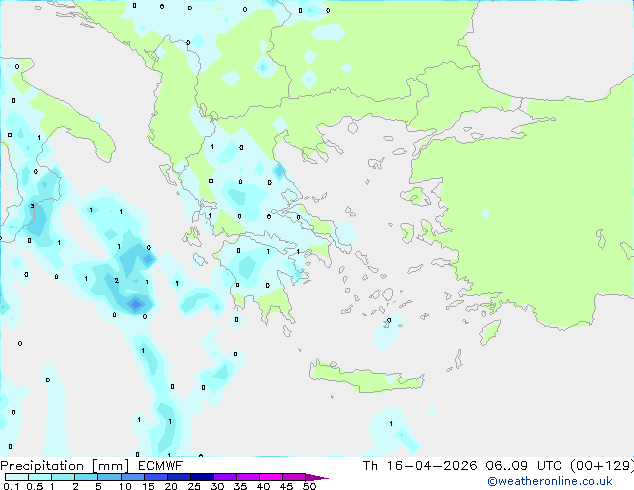Image resolution: width=634 pixels, height=490 pixels.
Task: Click the 25–30 mm legend color swatch
Action: coord(202,477)
